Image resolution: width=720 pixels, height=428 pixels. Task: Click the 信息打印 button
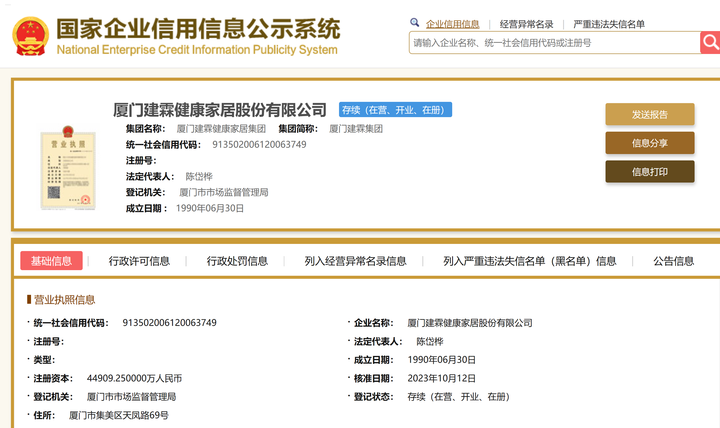pyautogui.click(x=650, y=172)
